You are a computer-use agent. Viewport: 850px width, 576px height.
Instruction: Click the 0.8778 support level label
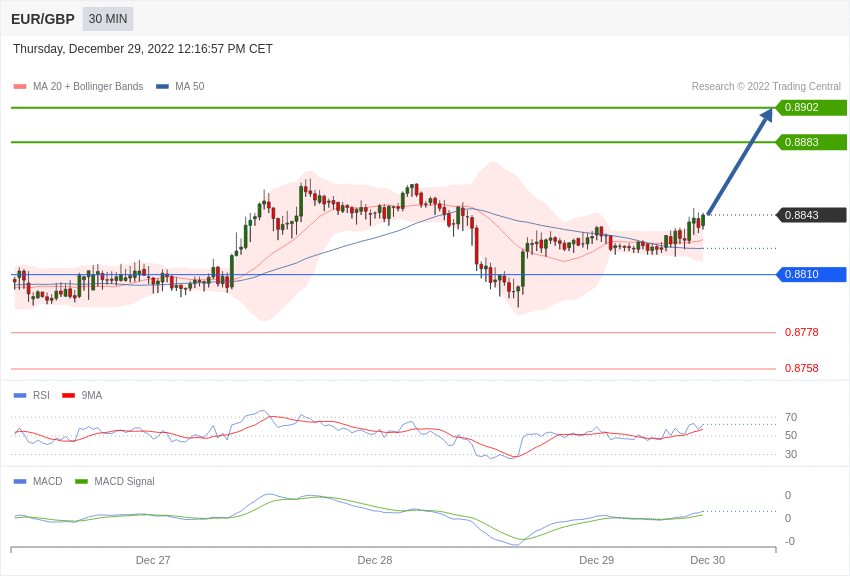[801, 332]
